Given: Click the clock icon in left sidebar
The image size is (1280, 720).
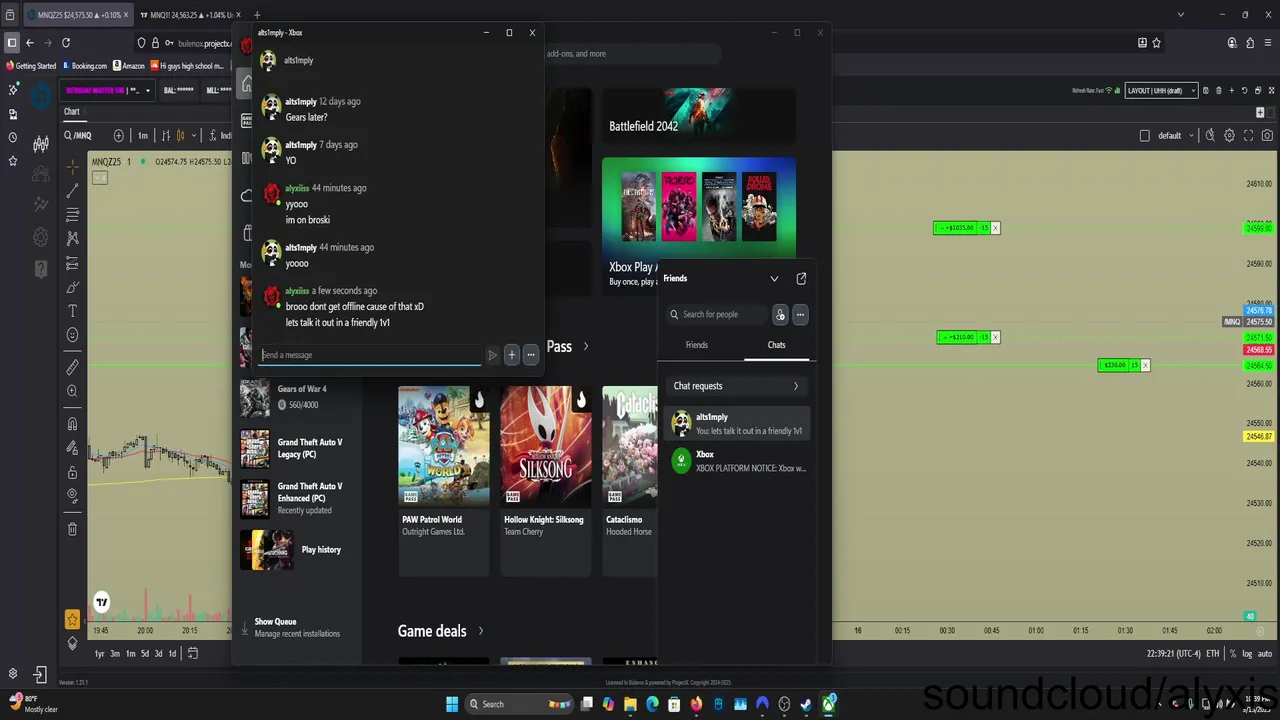Looking at the screenshot, I should (x=13, y=137).
